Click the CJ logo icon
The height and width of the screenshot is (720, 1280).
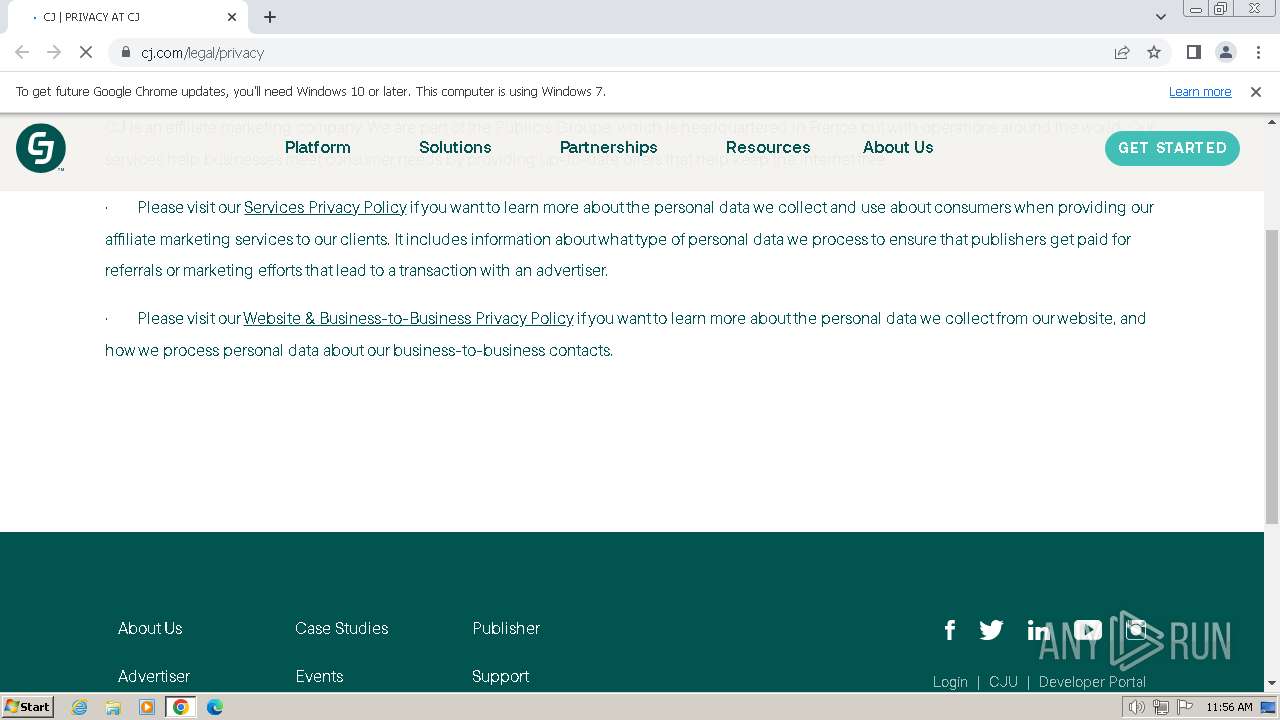click(41, 148)
